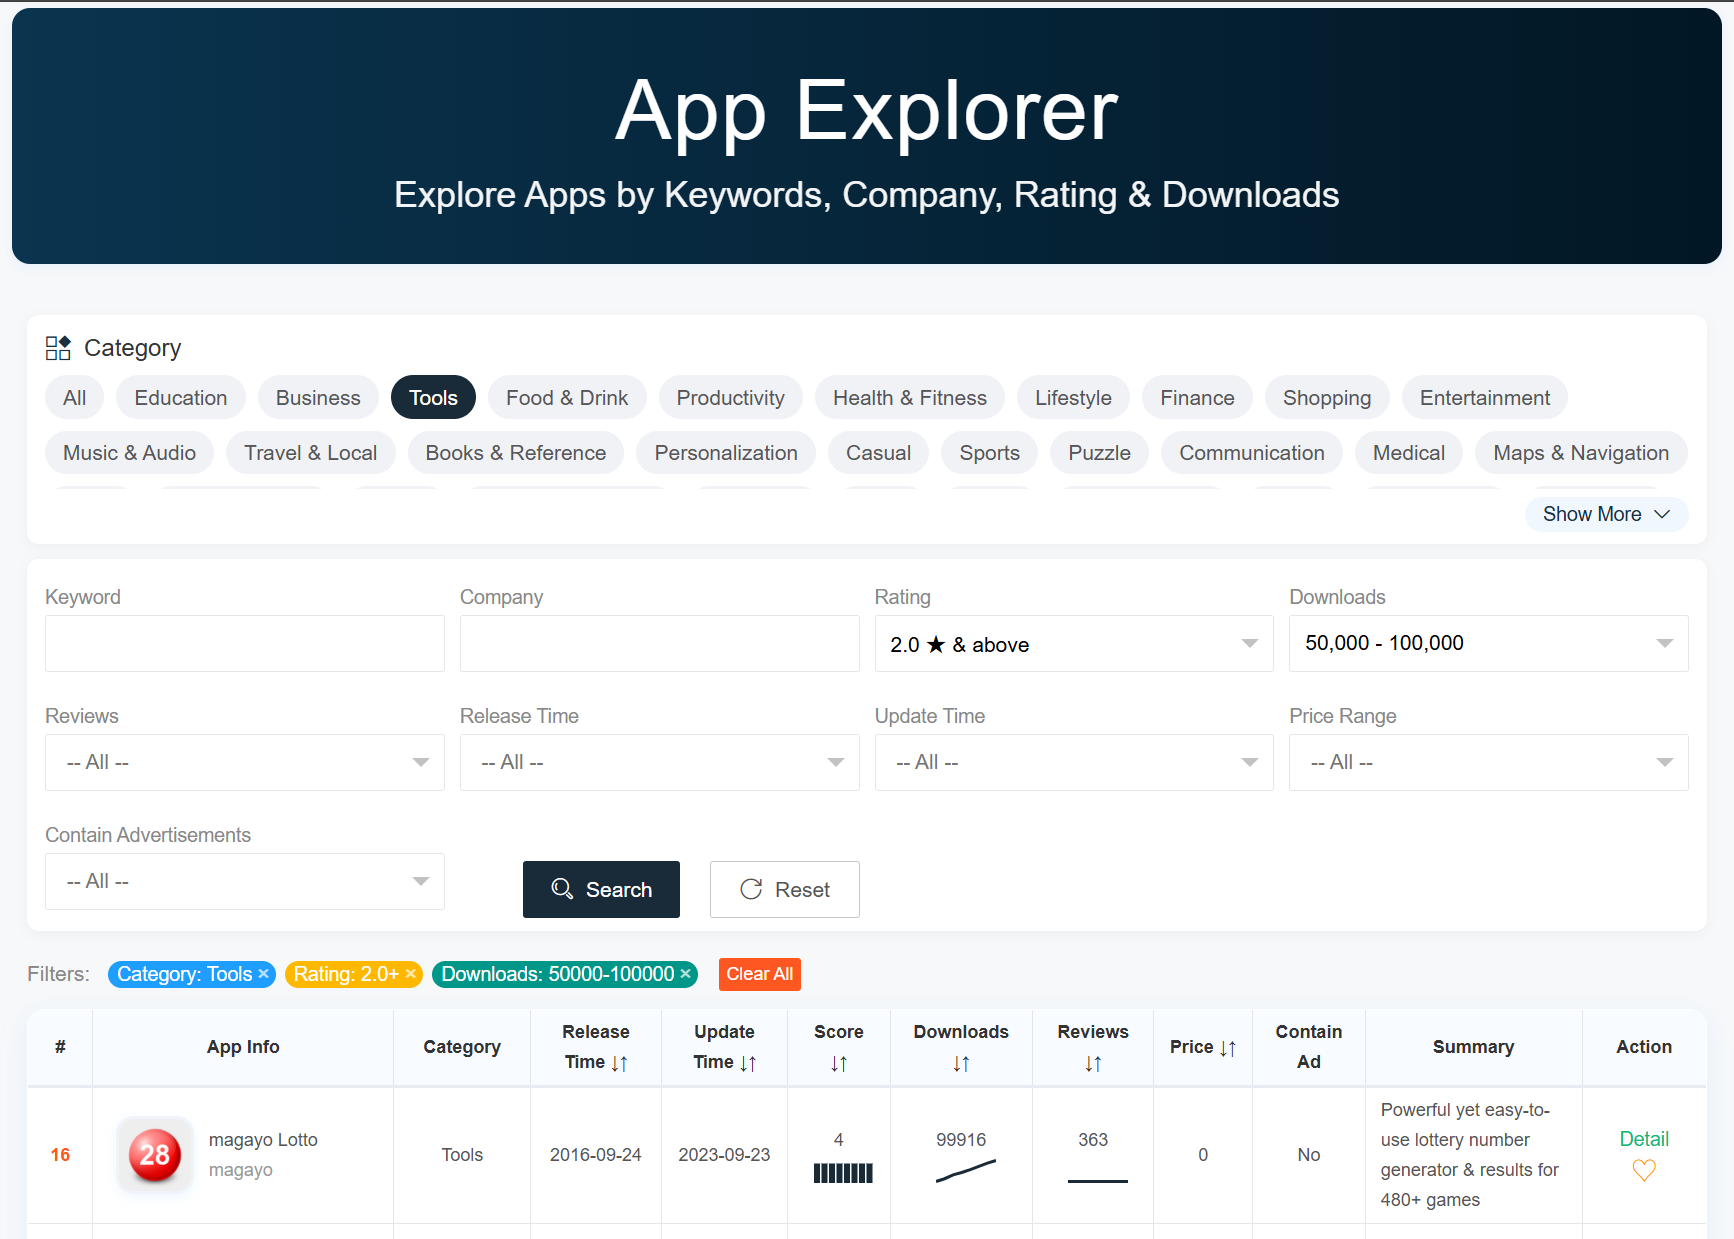The width and height of the screenshot is (1734, 1239).
Task: Open the Price Range dropdown
Action: (1488, 762)
